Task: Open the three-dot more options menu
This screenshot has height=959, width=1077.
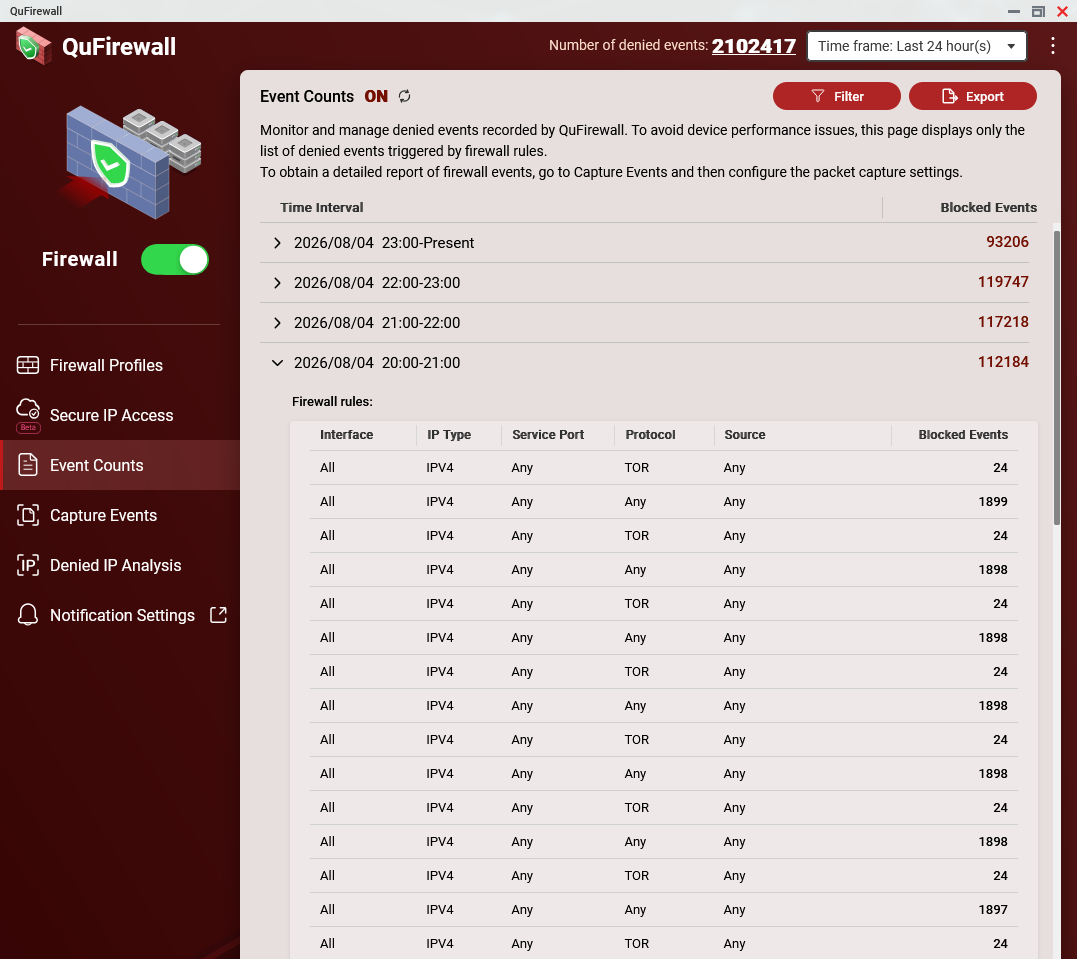Action: coord(1052,46)
